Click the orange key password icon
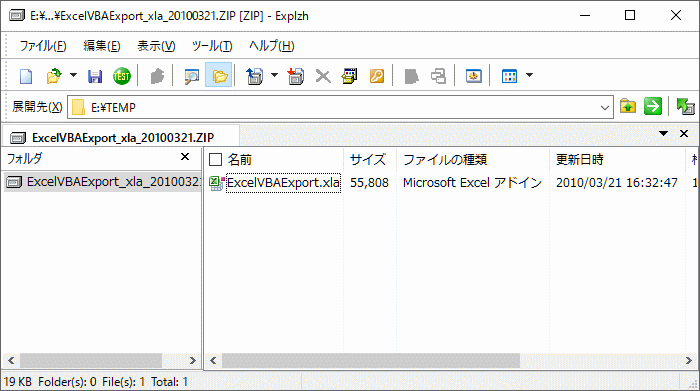700x391 pixels. [377, 76]
